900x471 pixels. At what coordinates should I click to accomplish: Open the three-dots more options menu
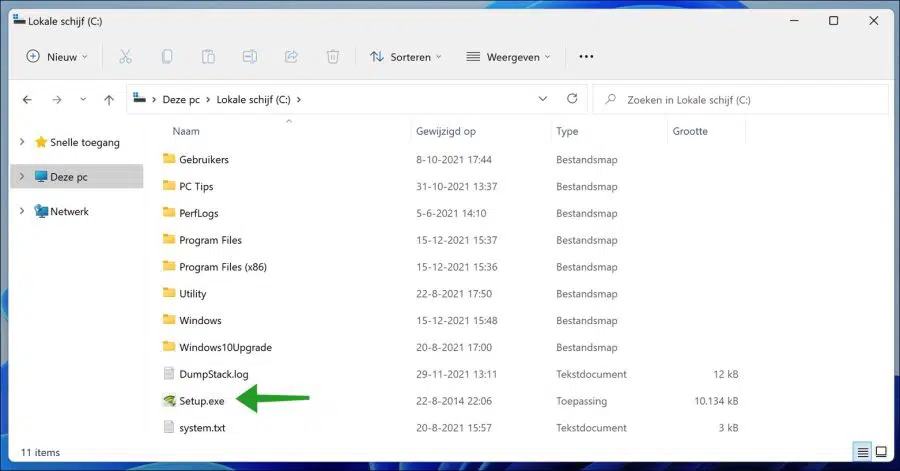(x=586, y=56)
